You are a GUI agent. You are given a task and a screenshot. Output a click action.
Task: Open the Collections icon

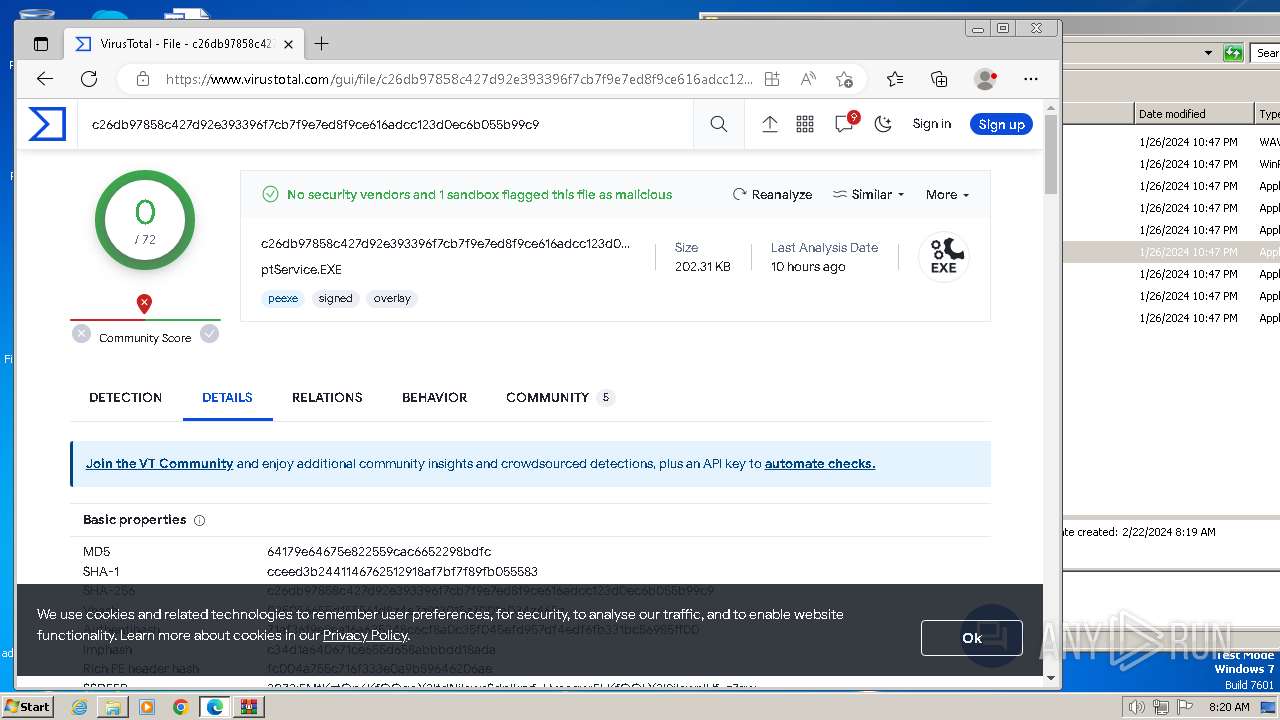pos(939,79)
